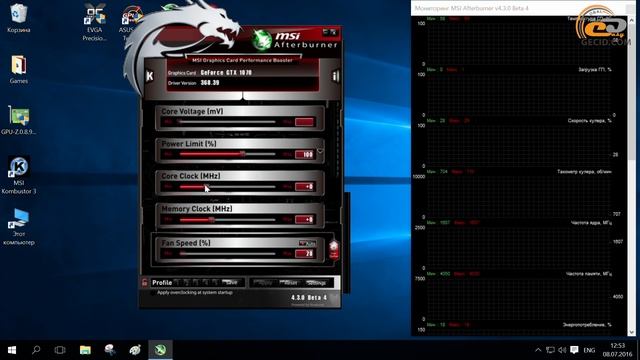The image size is (640, 360).
Task: Click the Core Clock slider track
Action: (227, 187)
